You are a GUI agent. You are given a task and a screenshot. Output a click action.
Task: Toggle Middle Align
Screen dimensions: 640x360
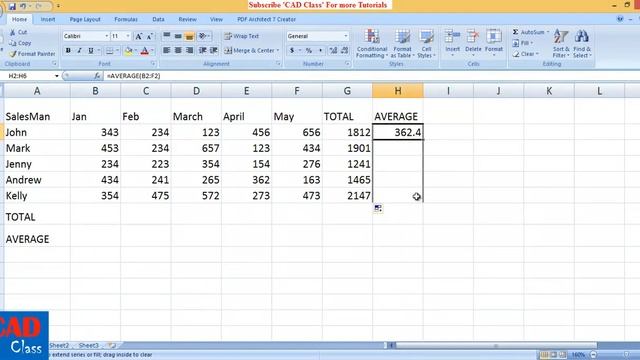point(178,36)
